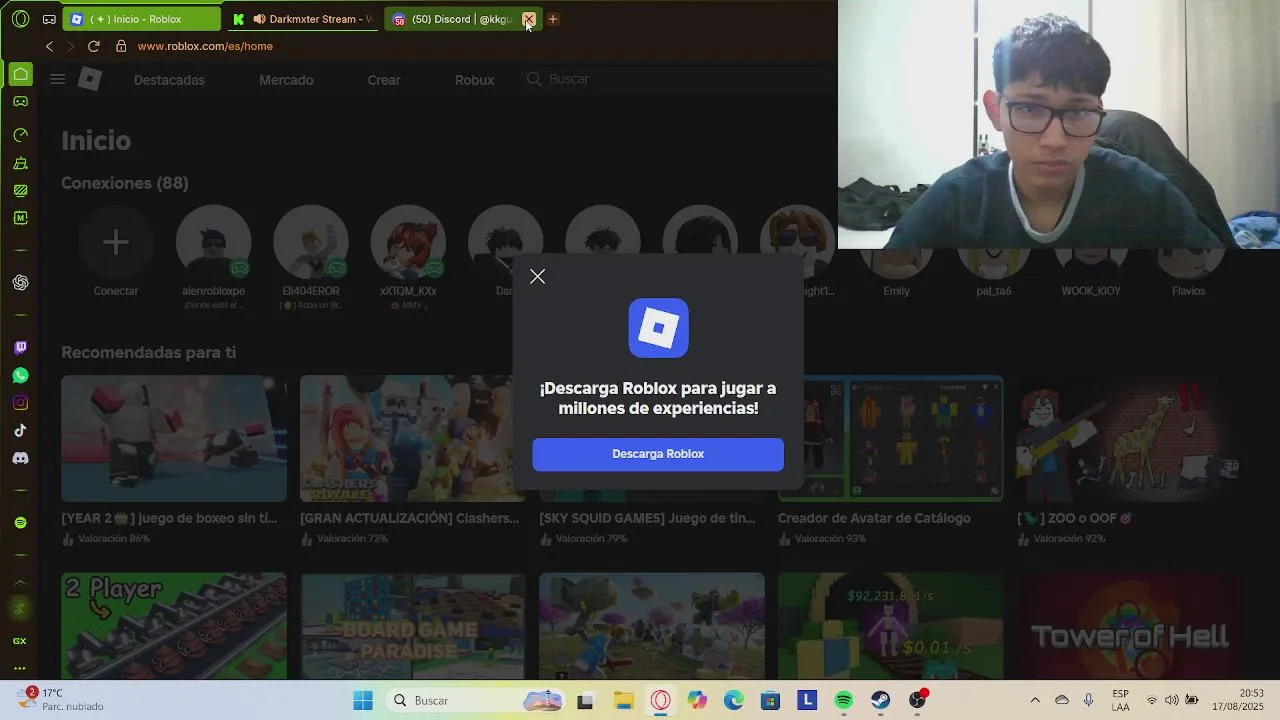Screen dimensions: 1280x720
Task: Open ChatGPT in the Opera sidebar
Action: coord(20,283)
